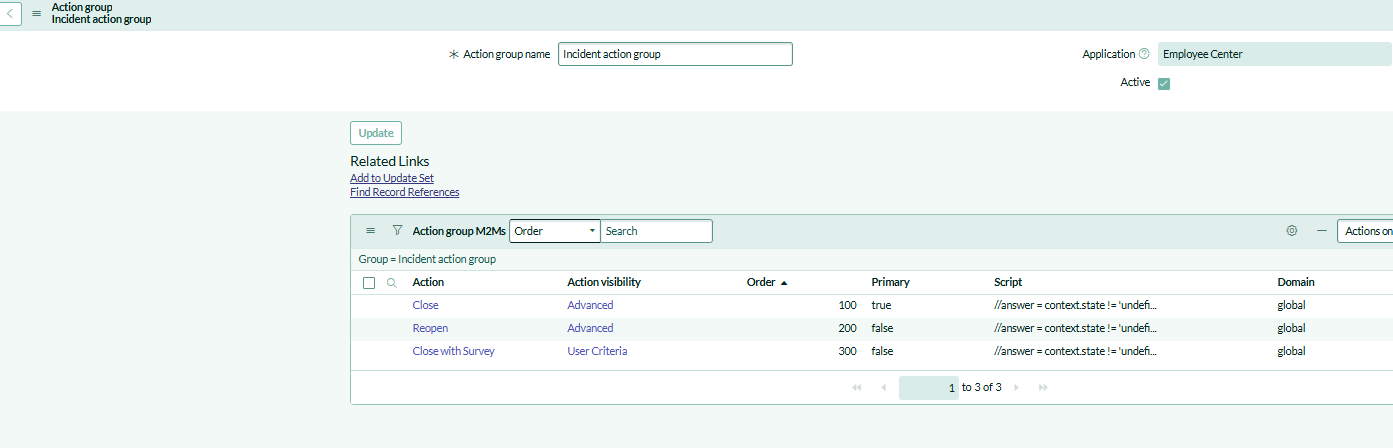1393x448 pixels.
Task: Open the form context menu hamburger icon
Action: pos(37,14)
